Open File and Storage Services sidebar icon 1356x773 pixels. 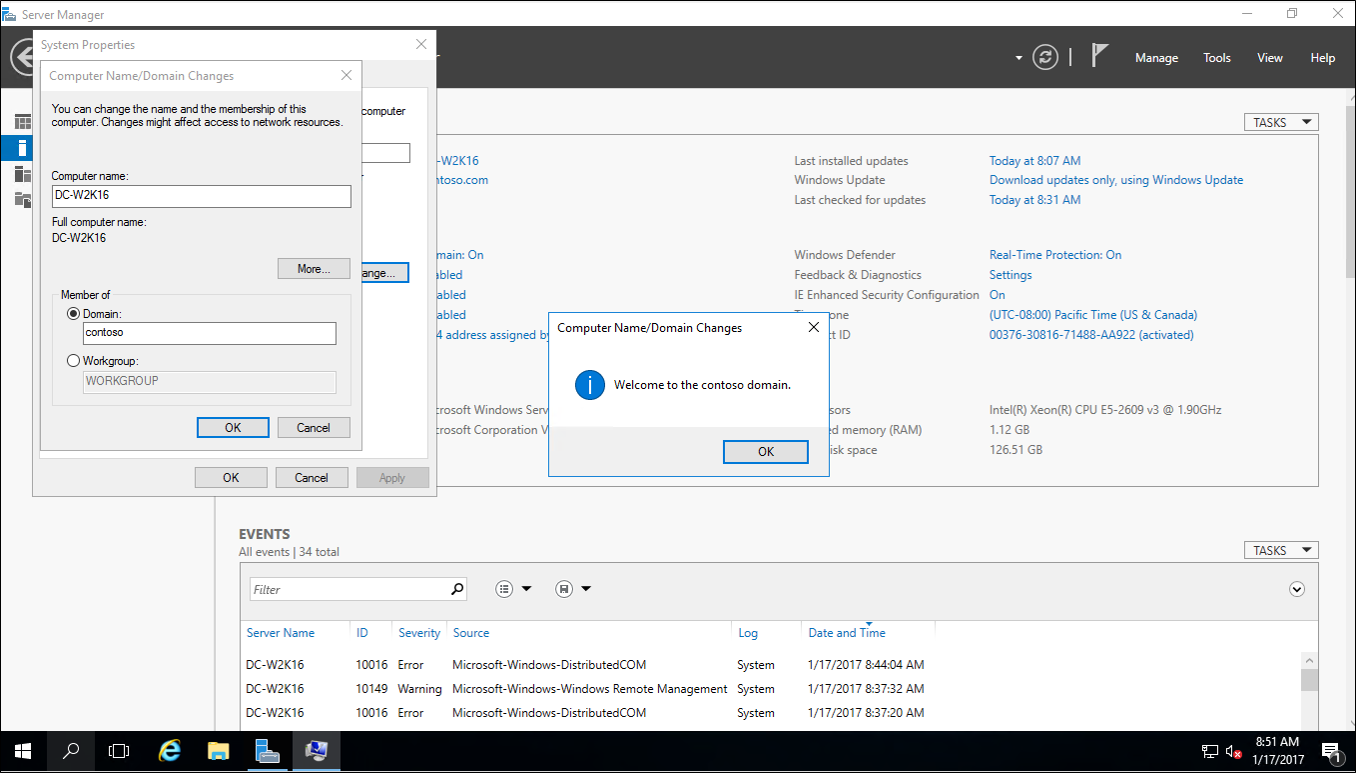click(23, 199)
